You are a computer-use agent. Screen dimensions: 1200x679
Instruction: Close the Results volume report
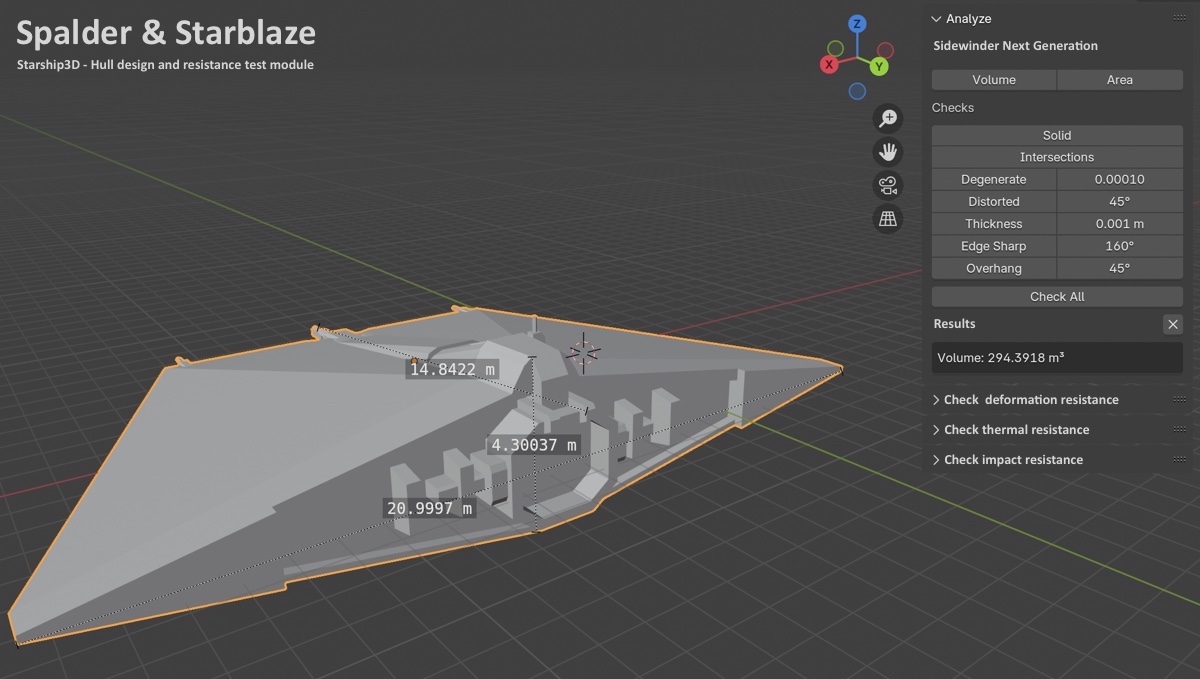coord(1173,324)
